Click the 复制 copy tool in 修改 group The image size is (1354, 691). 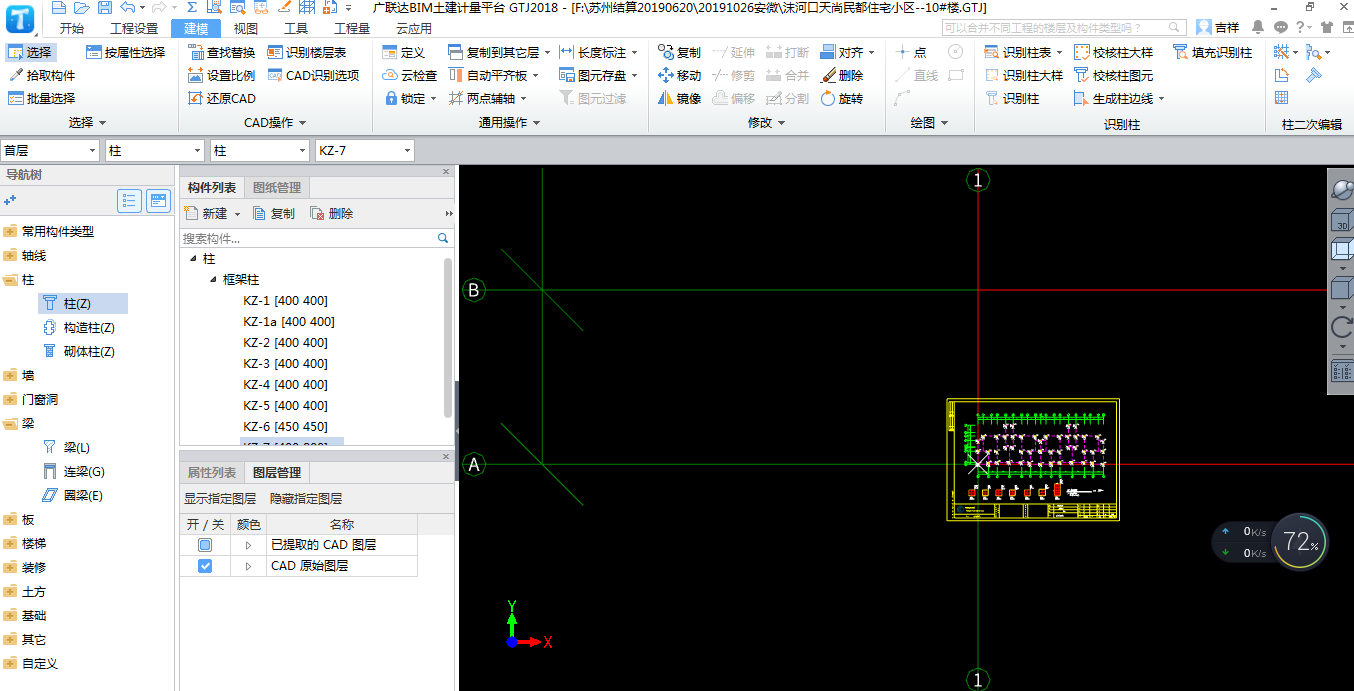coord(680,52)
